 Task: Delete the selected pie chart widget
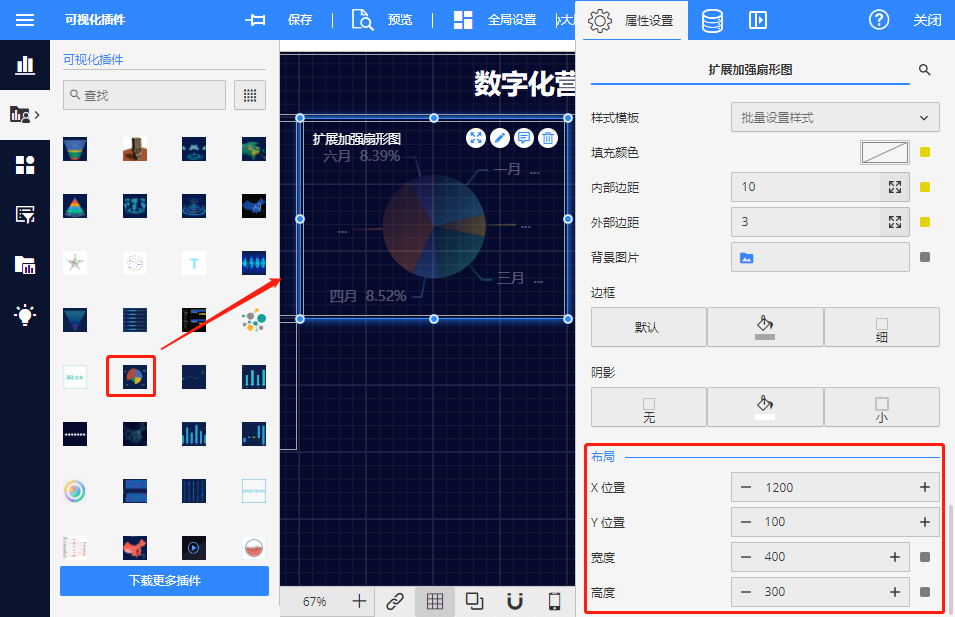[x=548, y=139]
